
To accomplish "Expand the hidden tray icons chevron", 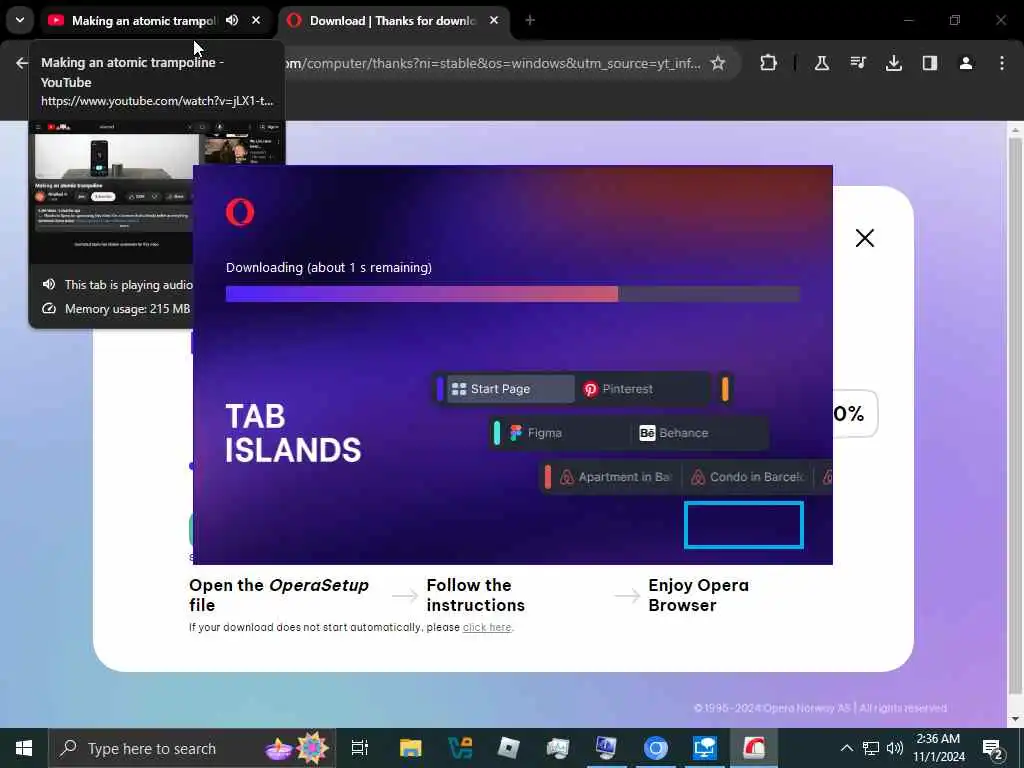I will pyautogui.click(x=846, y=748).
